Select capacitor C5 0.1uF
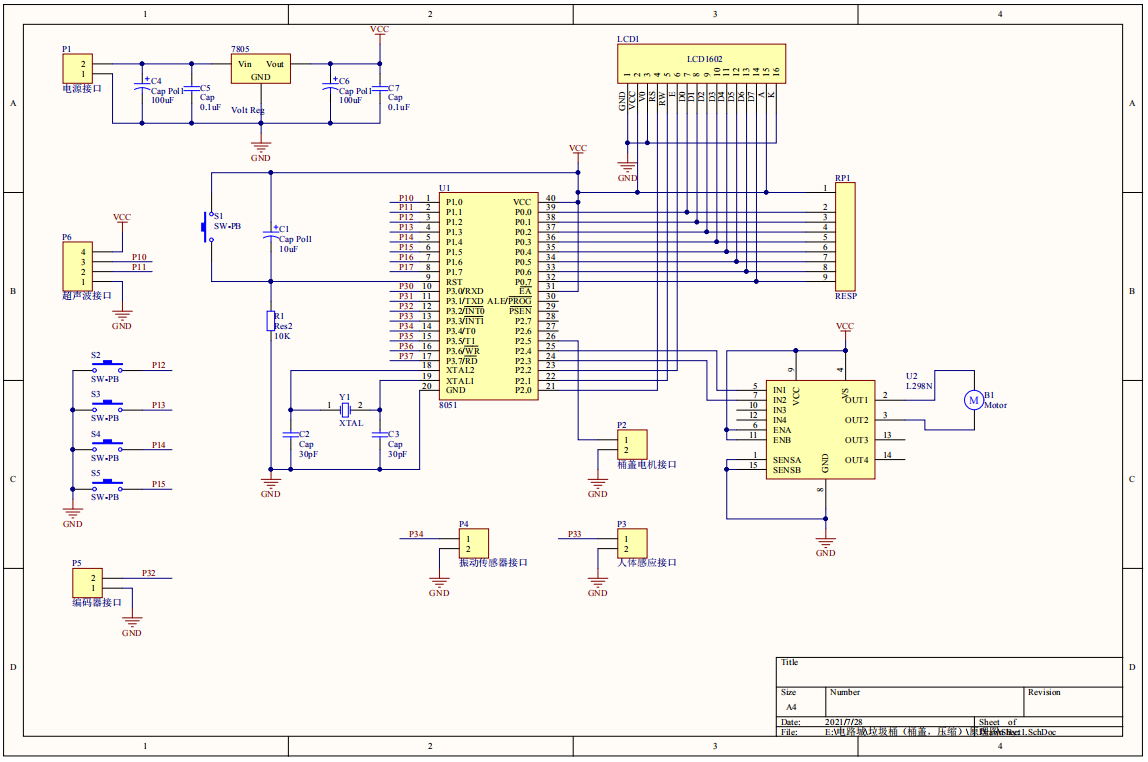Viewport: 1148px width, 762px height. (192, 88)
